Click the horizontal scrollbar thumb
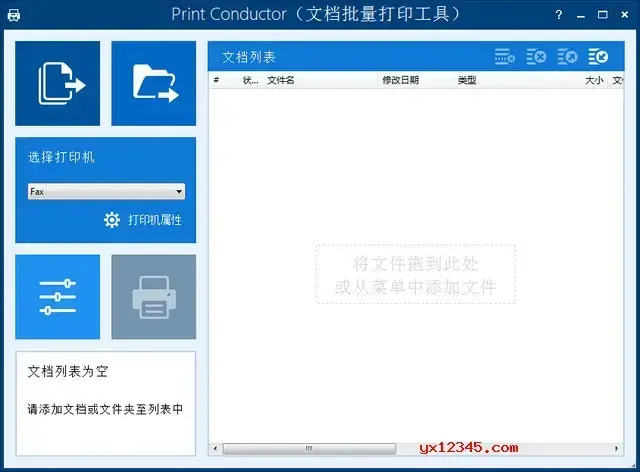This screenshot has height=472, width=640. [309, 449]
